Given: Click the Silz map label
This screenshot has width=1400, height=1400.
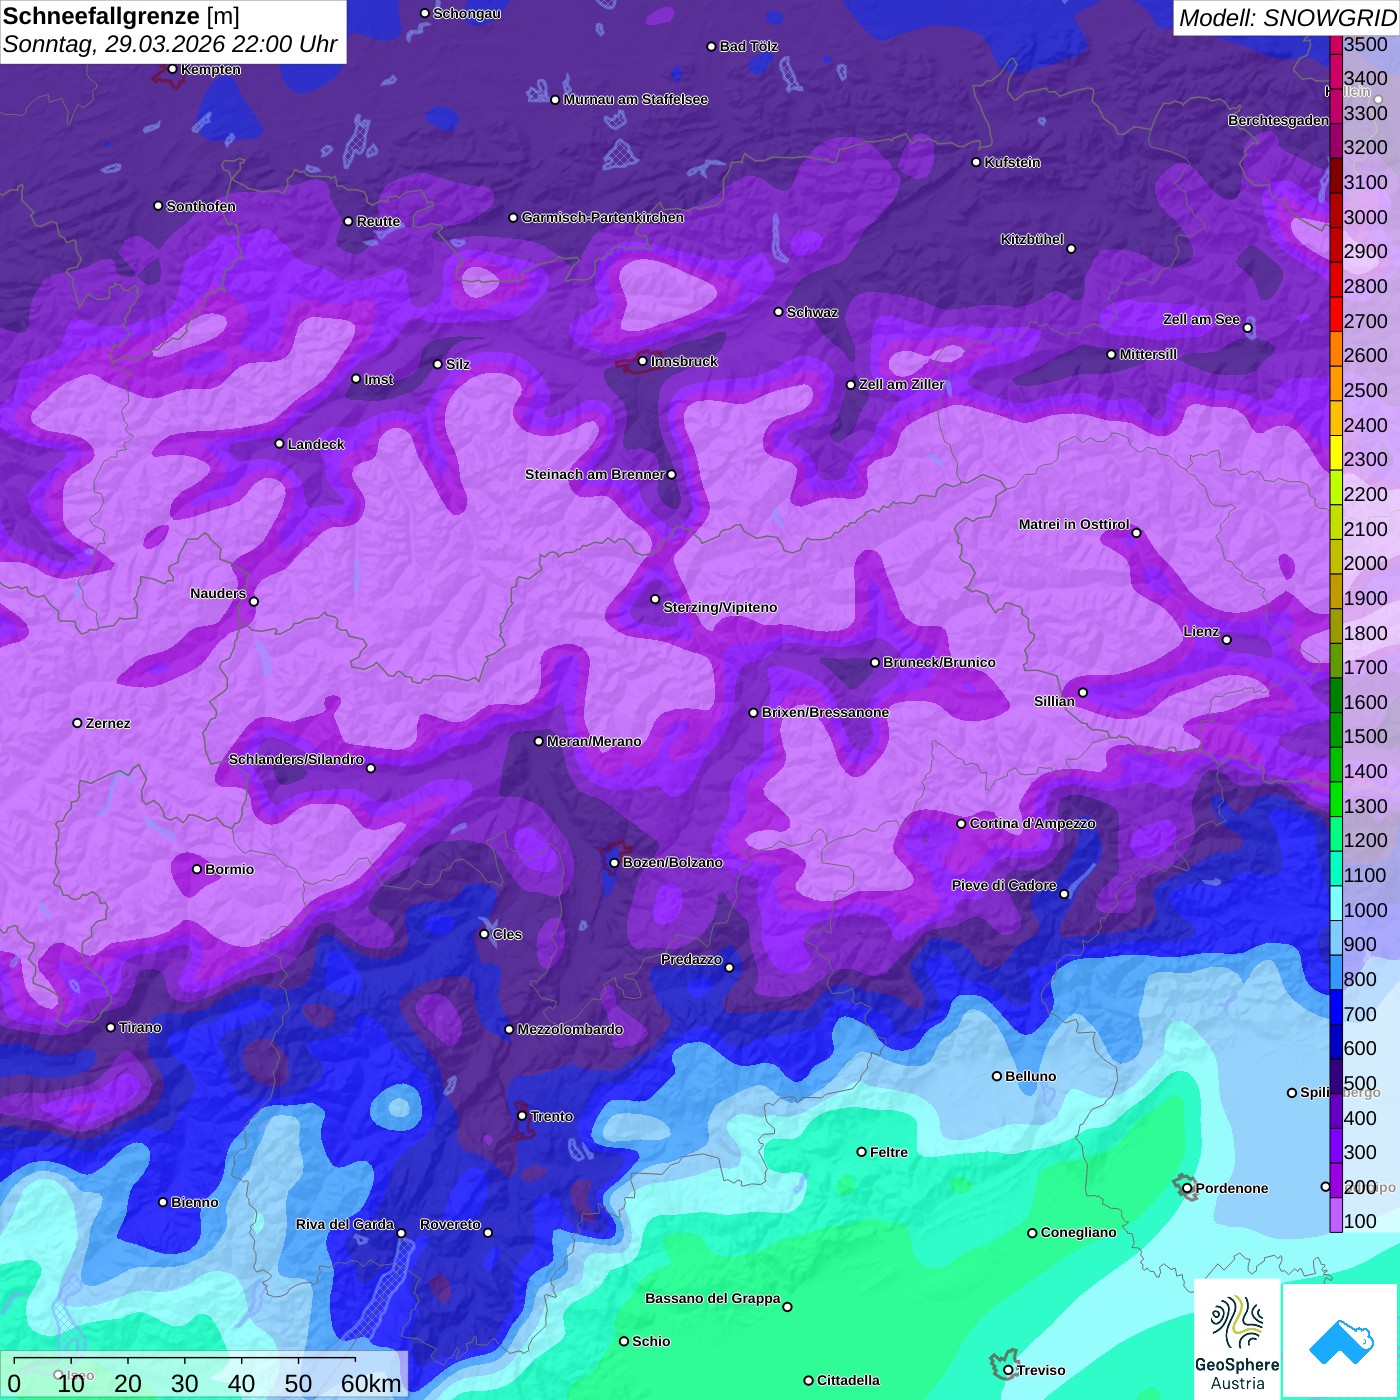Looking at the screenshot, I should [458, 364].
